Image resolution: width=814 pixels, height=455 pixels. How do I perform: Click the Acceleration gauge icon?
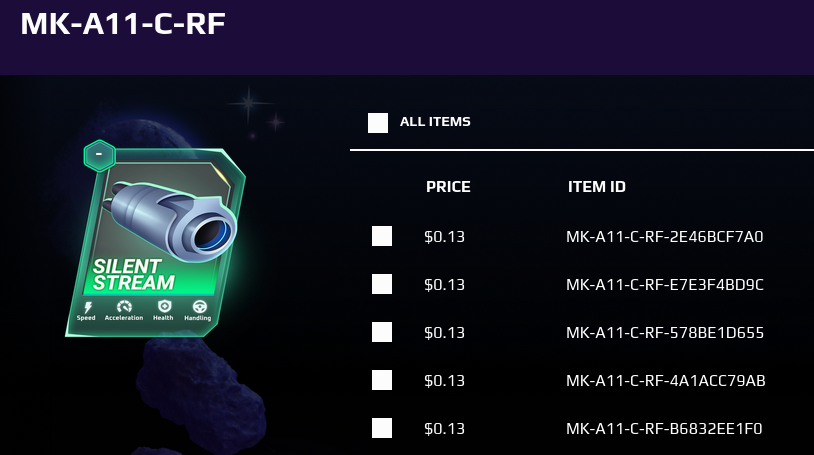click(124, 306)
